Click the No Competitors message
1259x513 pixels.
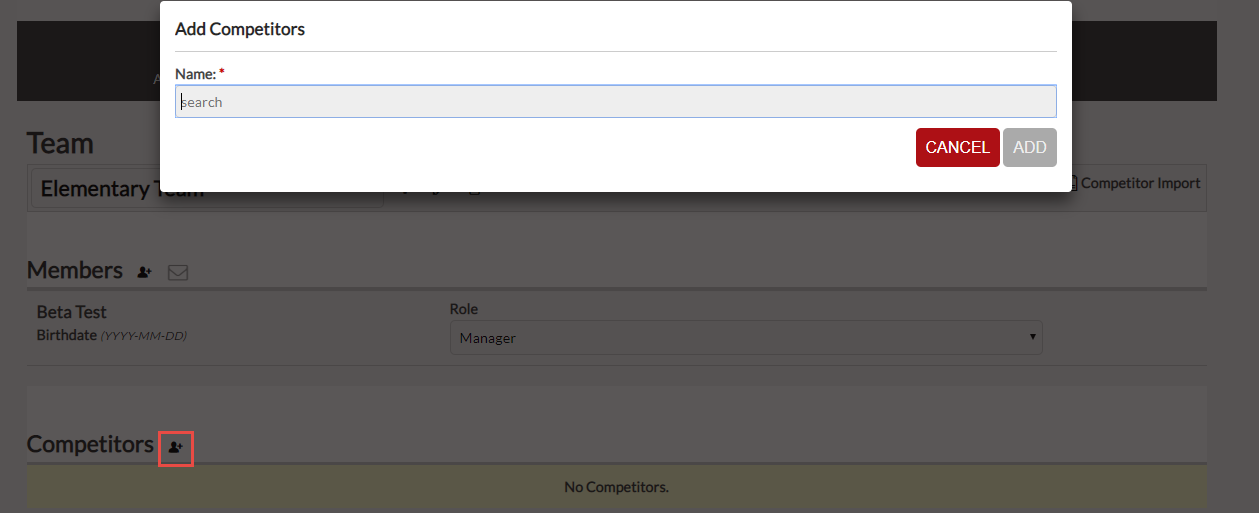617,487
